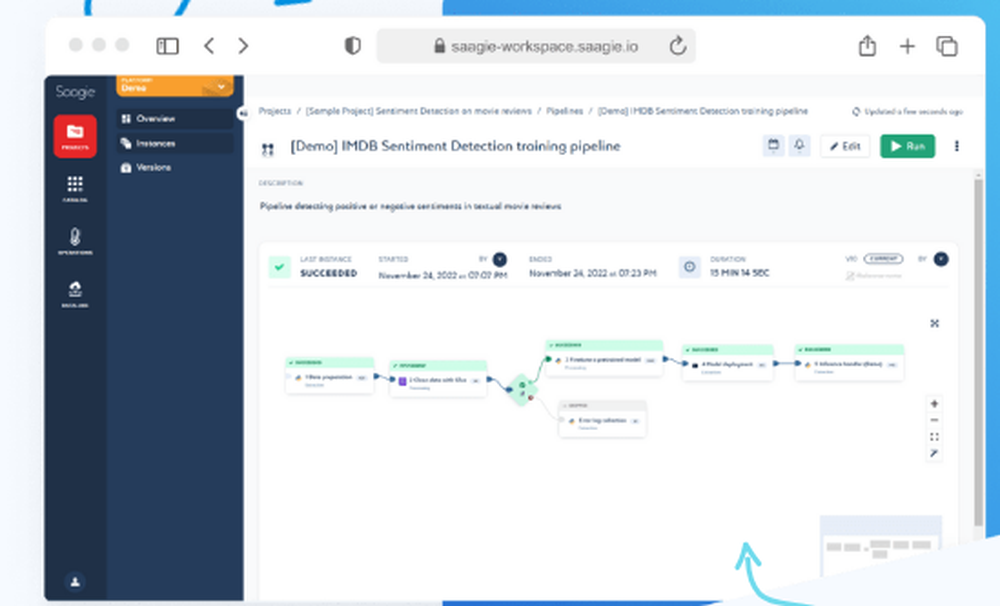
Task: Click the 15 MIN 14 SEC duration value
Action: click(740, 273)
